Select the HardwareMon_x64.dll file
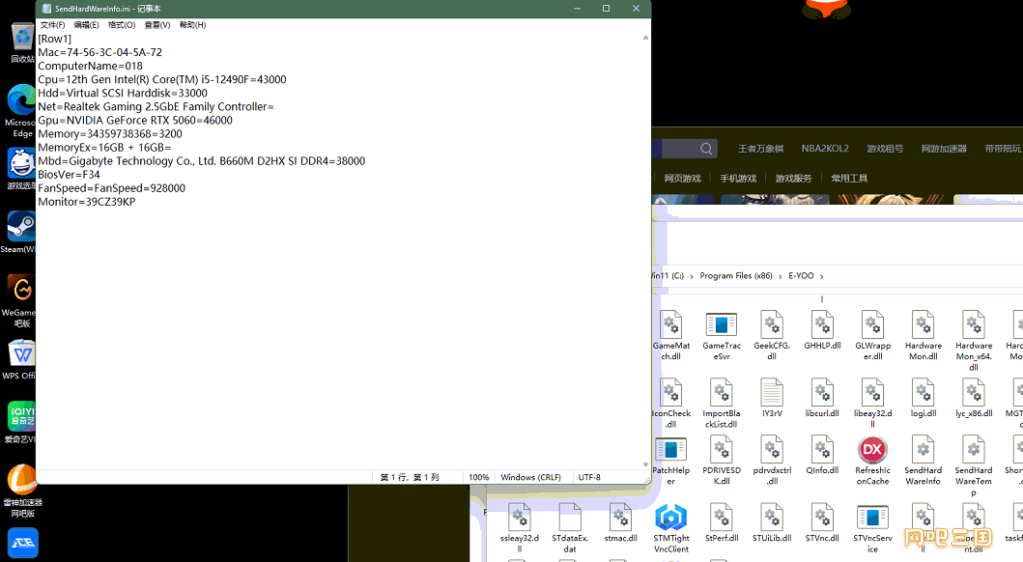 pos(973,341)
